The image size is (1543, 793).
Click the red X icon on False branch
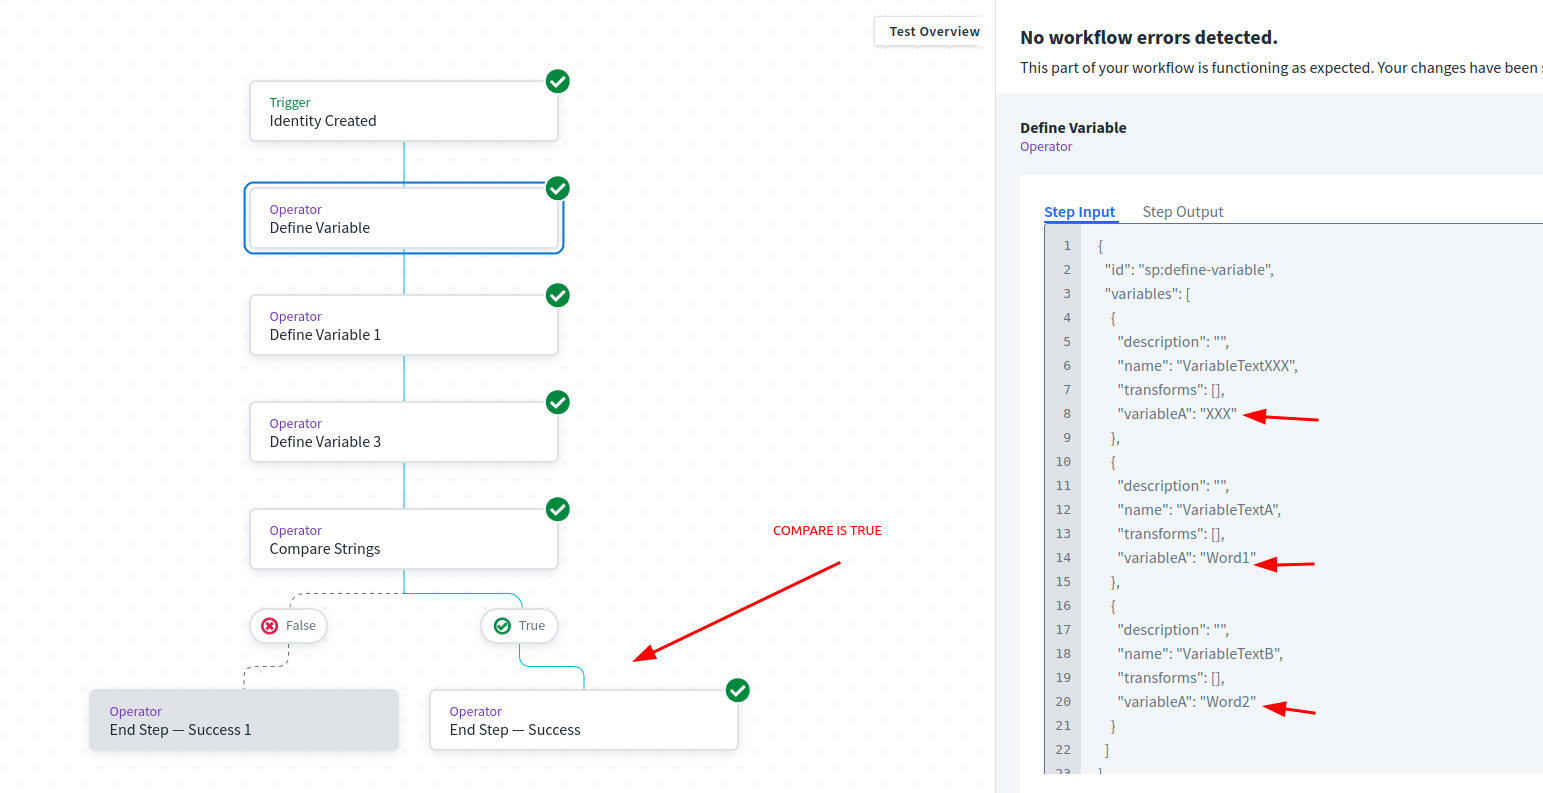[x=270, y=626]
